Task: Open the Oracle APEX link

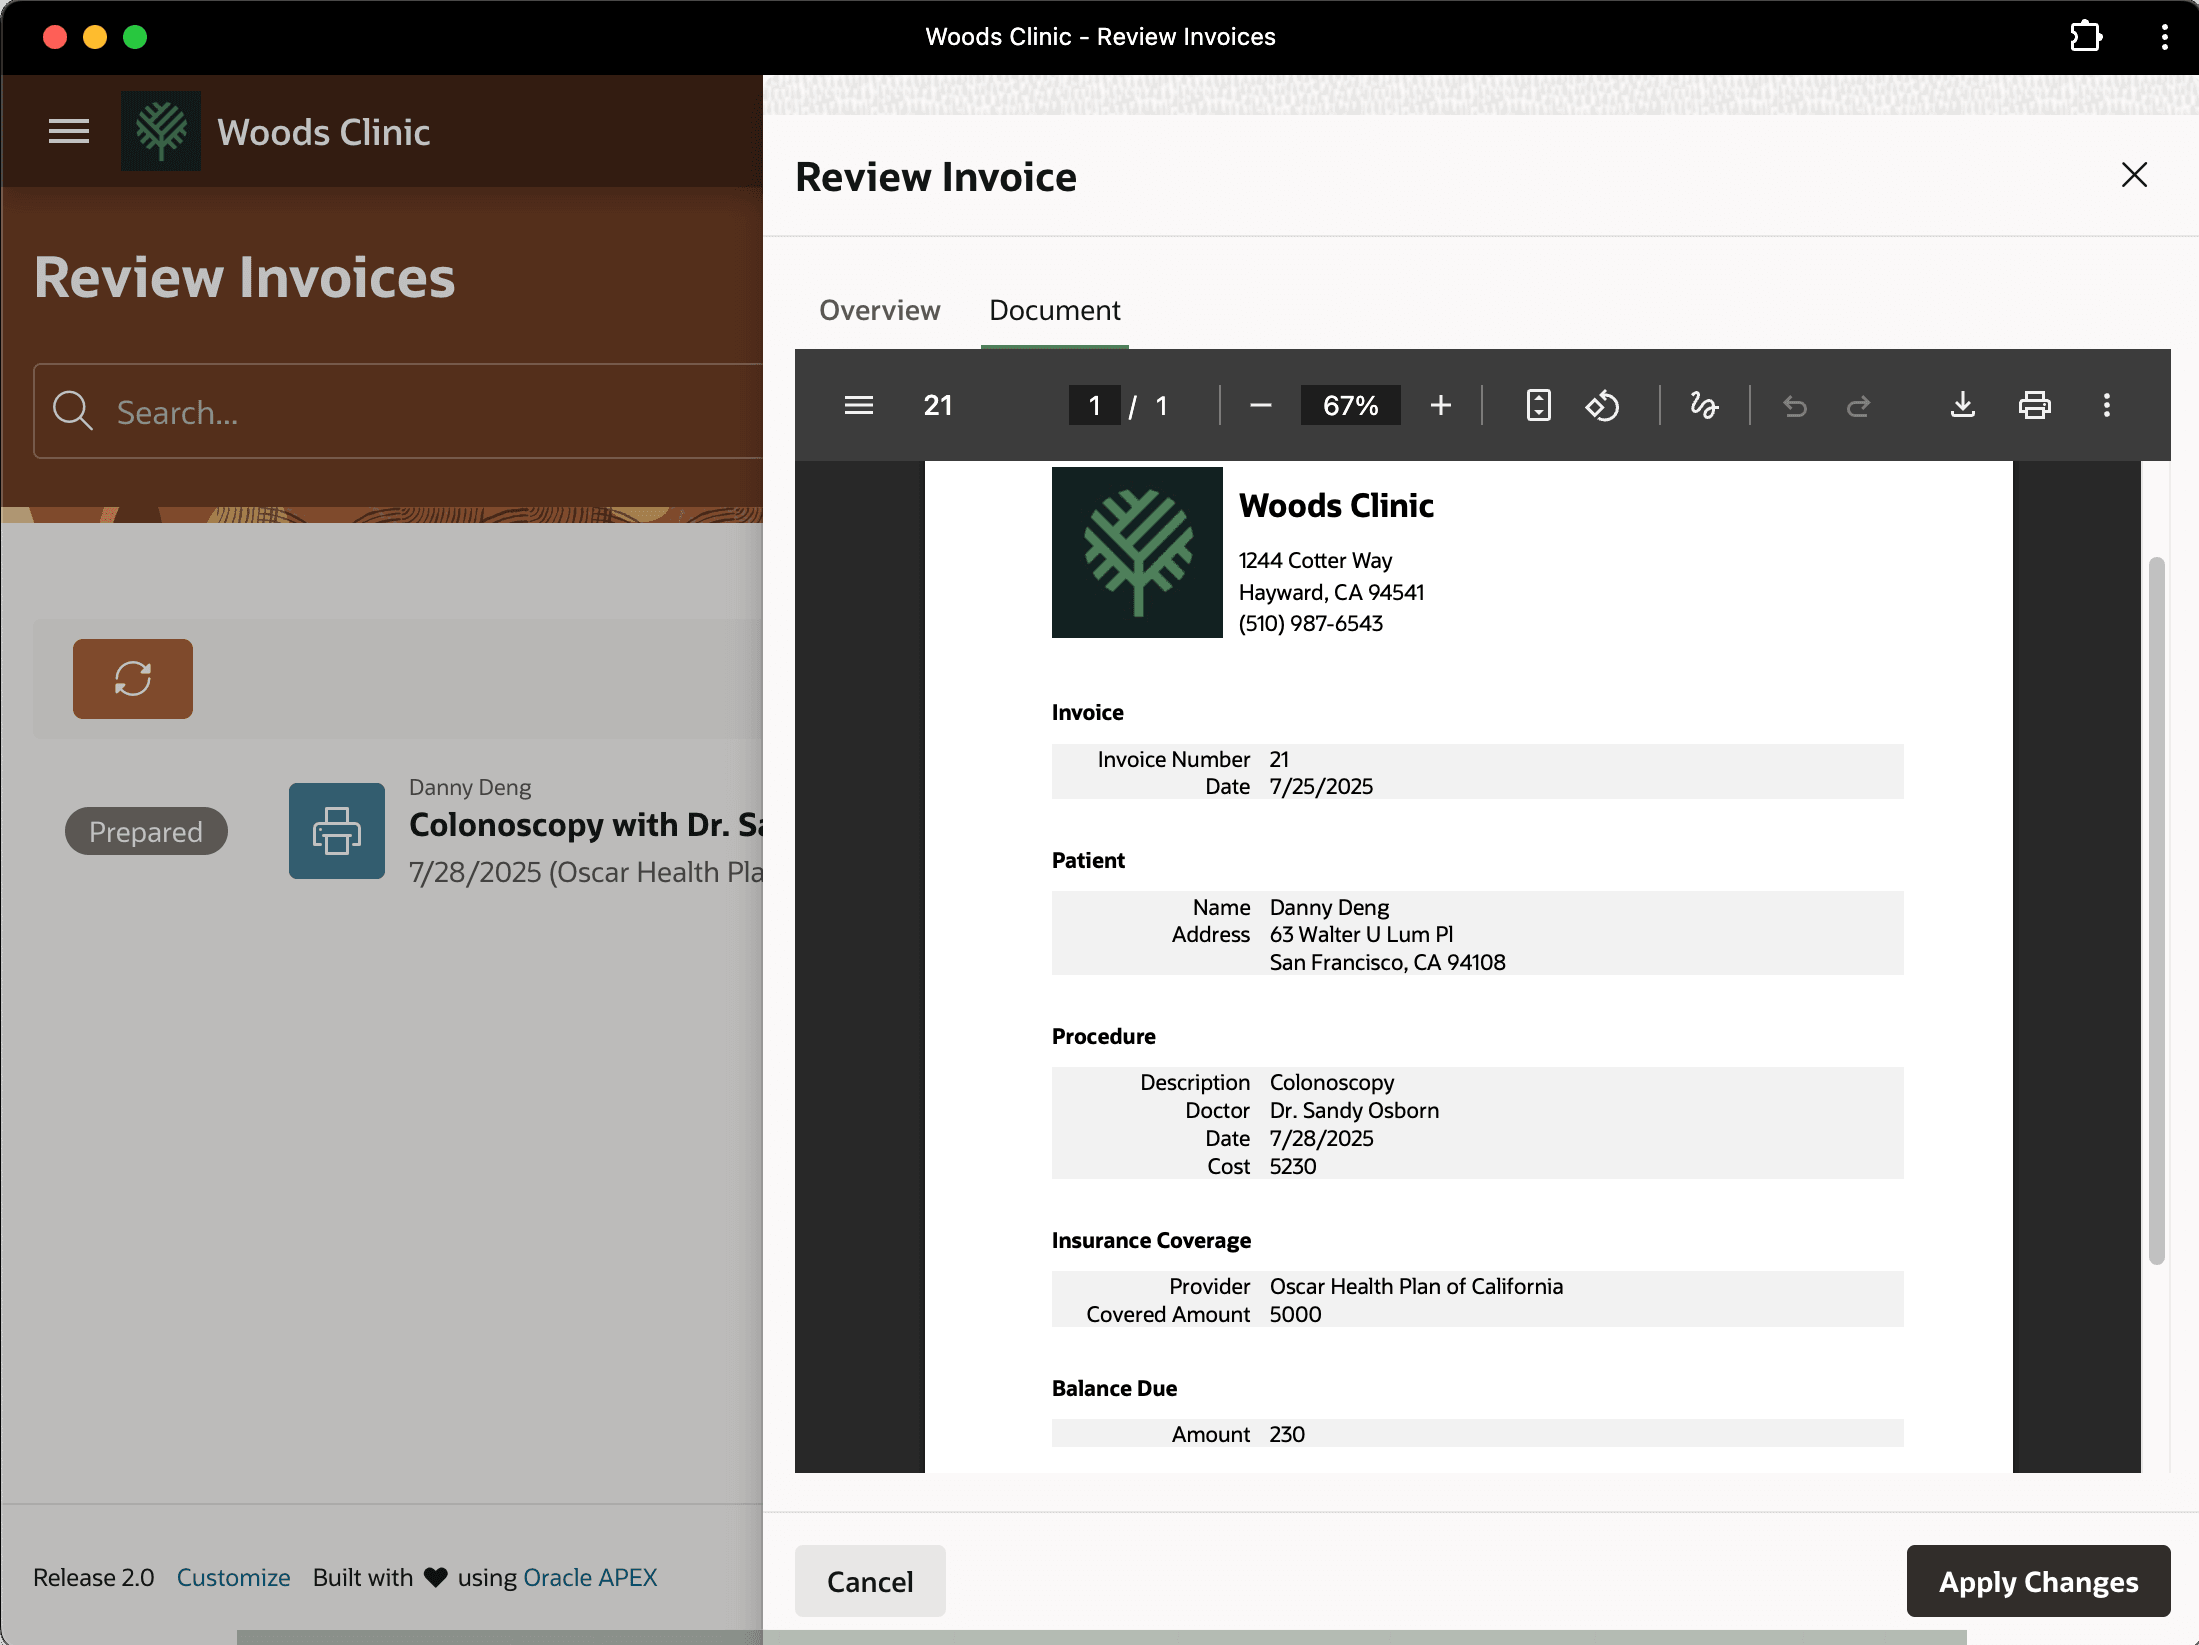Action: click(x=591, y=1577)
